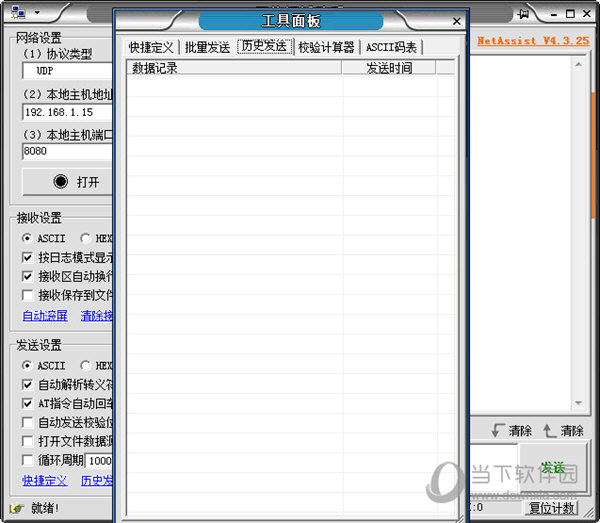
Task: Select ASCII radio in receive settings
Action: [x=27, y=239]
